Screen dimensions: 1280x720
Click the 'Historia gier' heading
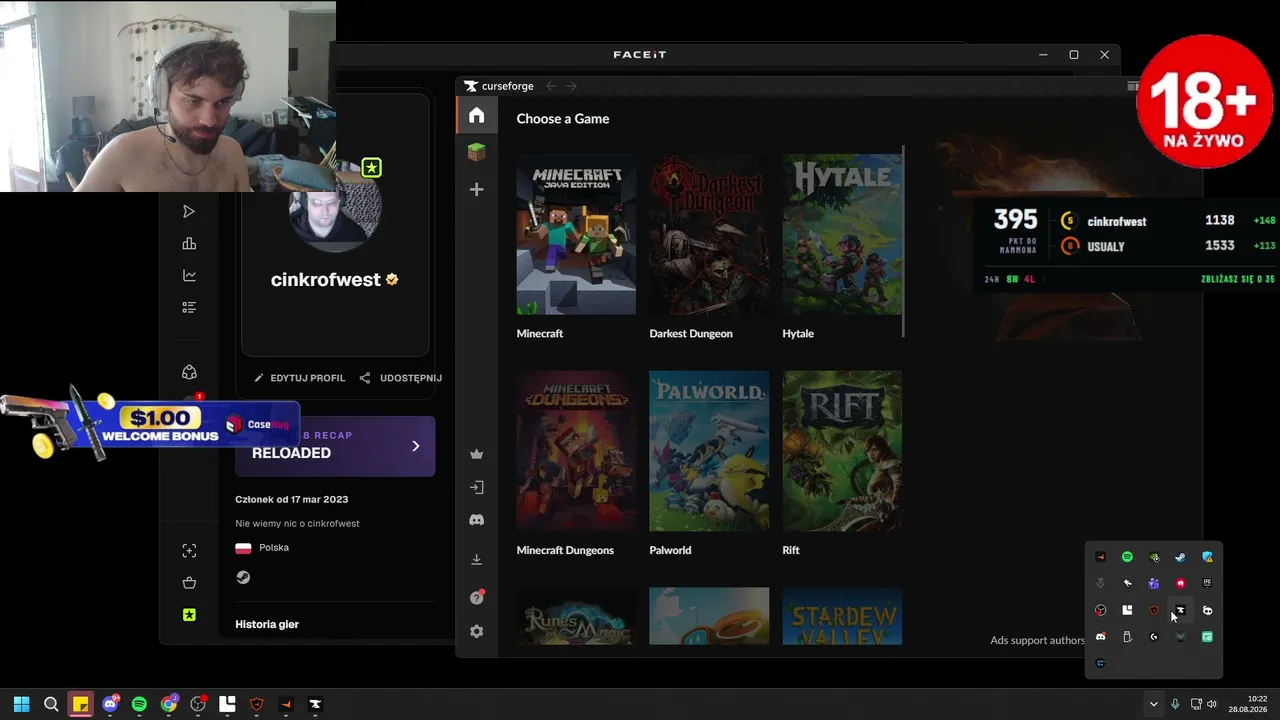click(267, 624)
